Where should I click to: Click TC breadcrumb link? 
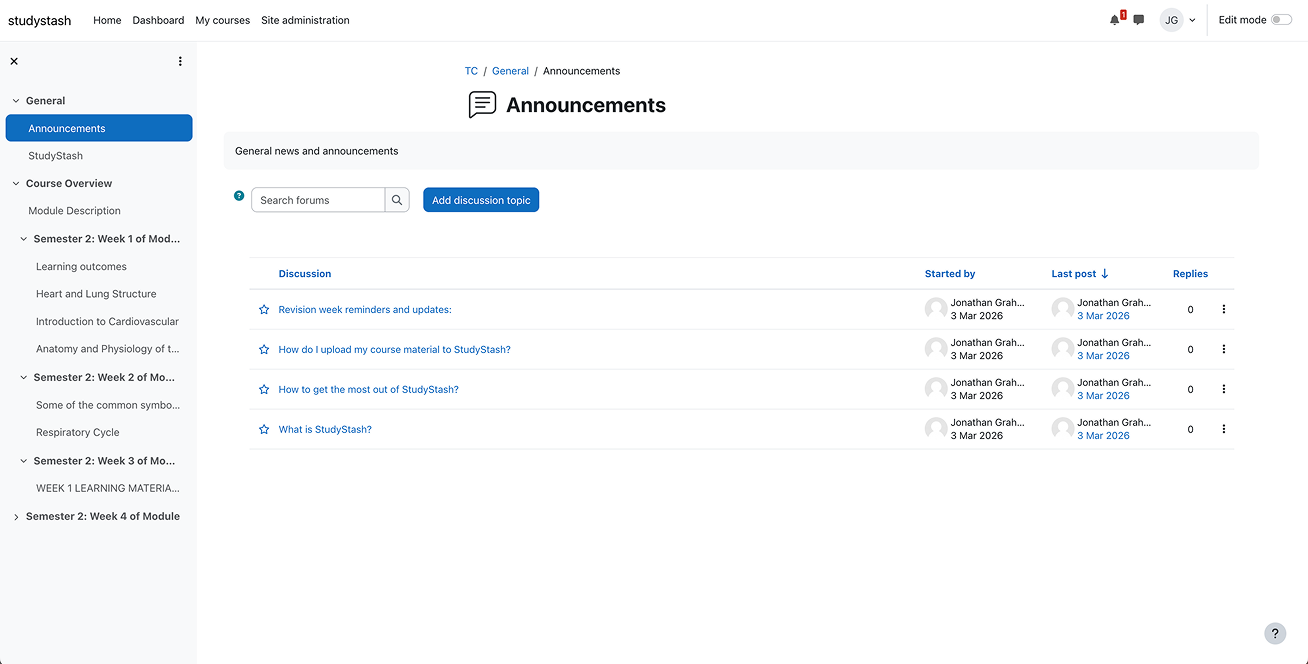[x=471, y=71]
